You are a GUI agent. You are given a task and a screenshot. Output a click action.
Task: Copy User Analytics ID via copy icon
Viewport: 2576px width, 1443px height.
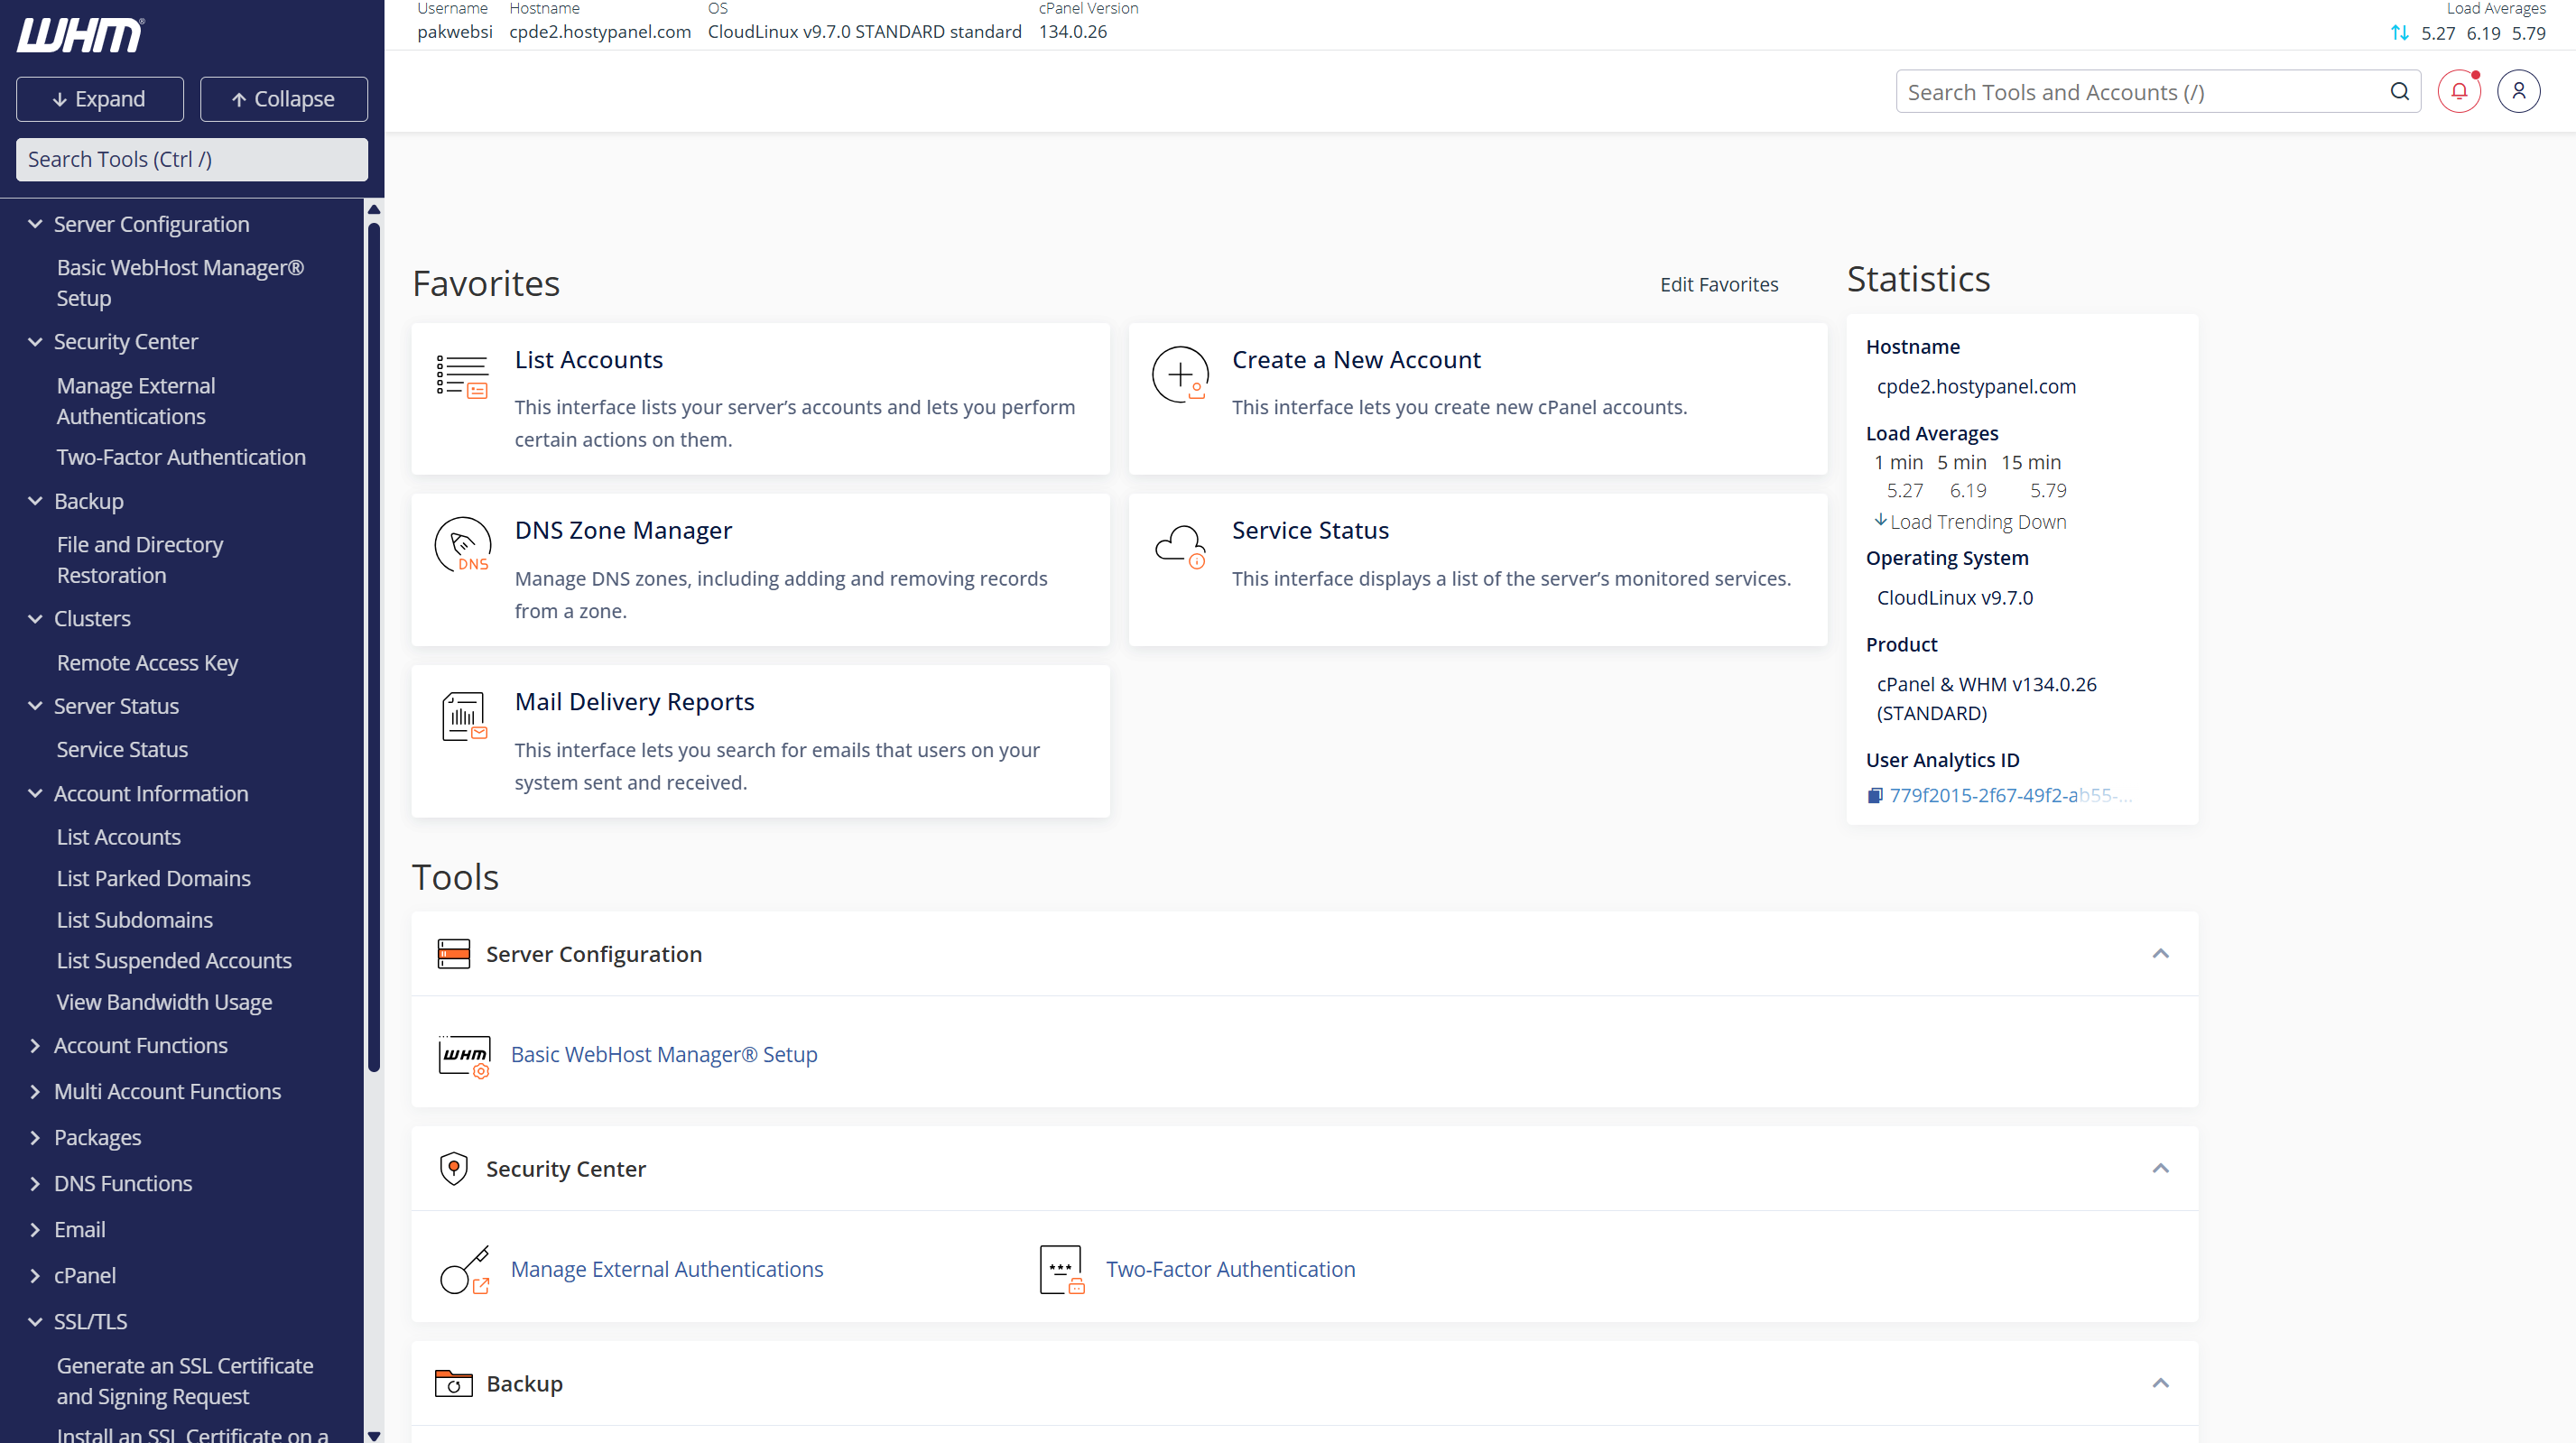tap(1875, 795)
